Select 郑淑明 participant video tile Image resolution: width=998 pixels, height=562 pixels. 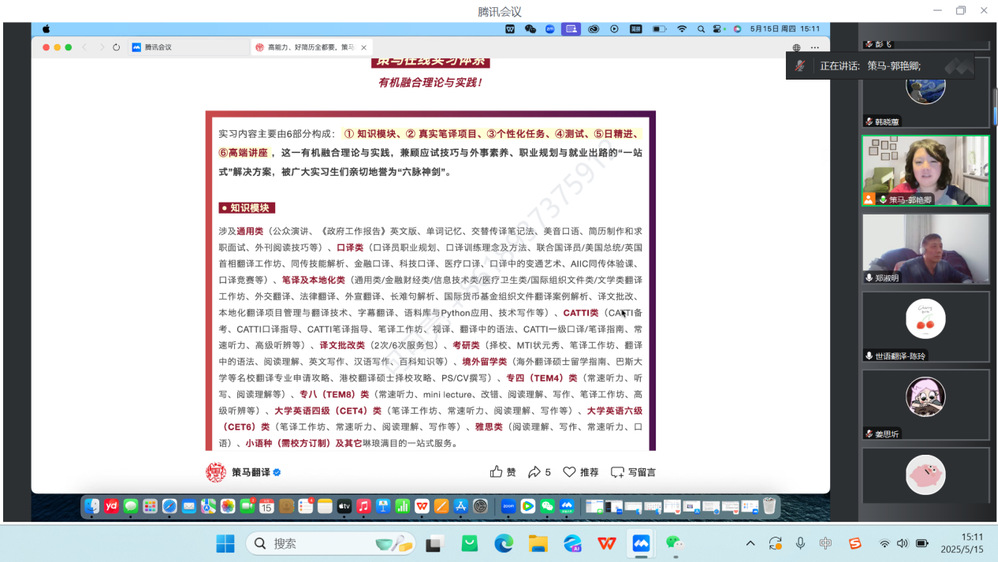click(x=925, y=248)
